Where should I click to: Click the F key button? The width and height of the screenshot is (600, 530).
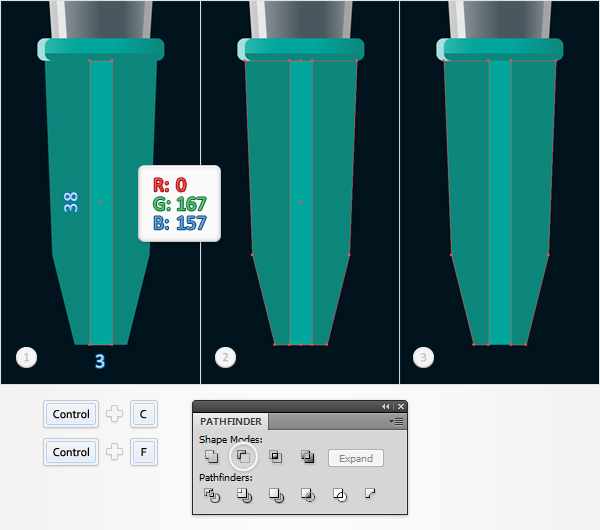[143, 452]
